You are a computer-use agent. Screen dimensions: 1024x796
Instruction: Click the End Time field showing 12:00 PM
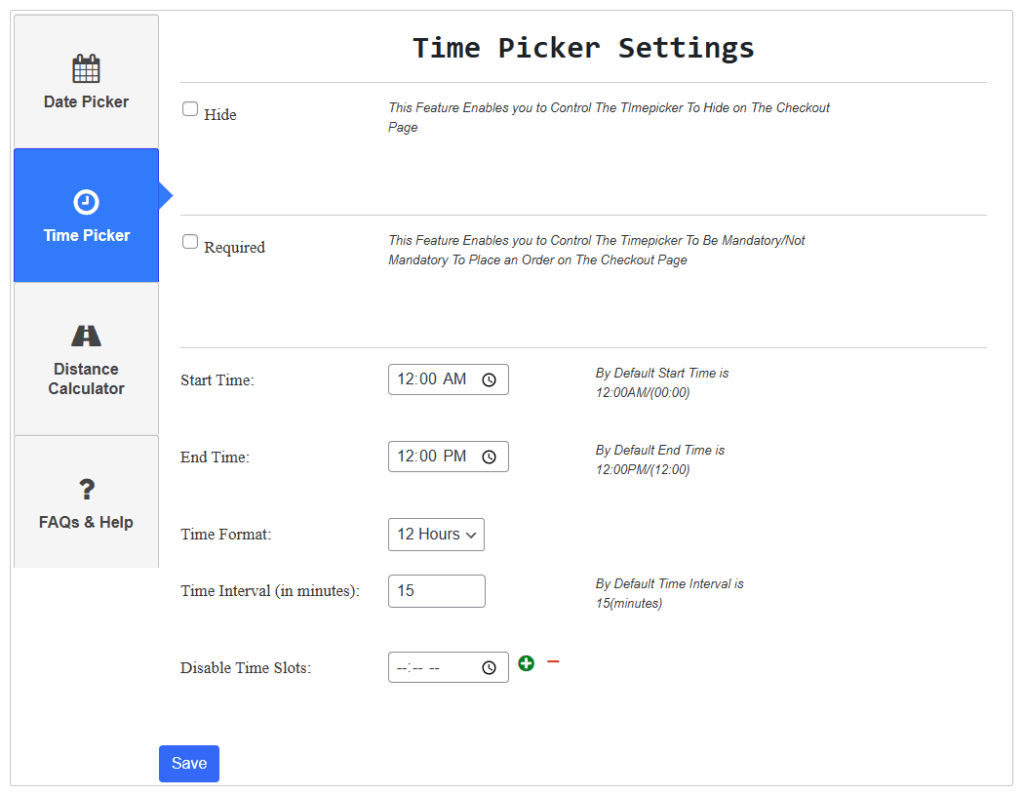(x=435, y=456)
